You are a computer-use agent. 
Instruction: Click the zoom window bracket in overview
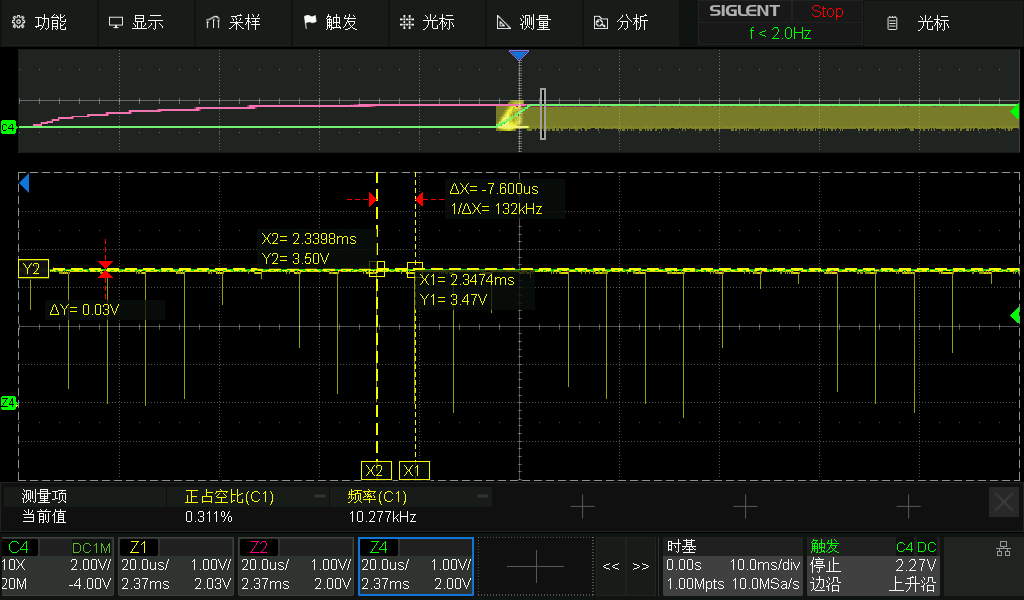pos(543,114)
